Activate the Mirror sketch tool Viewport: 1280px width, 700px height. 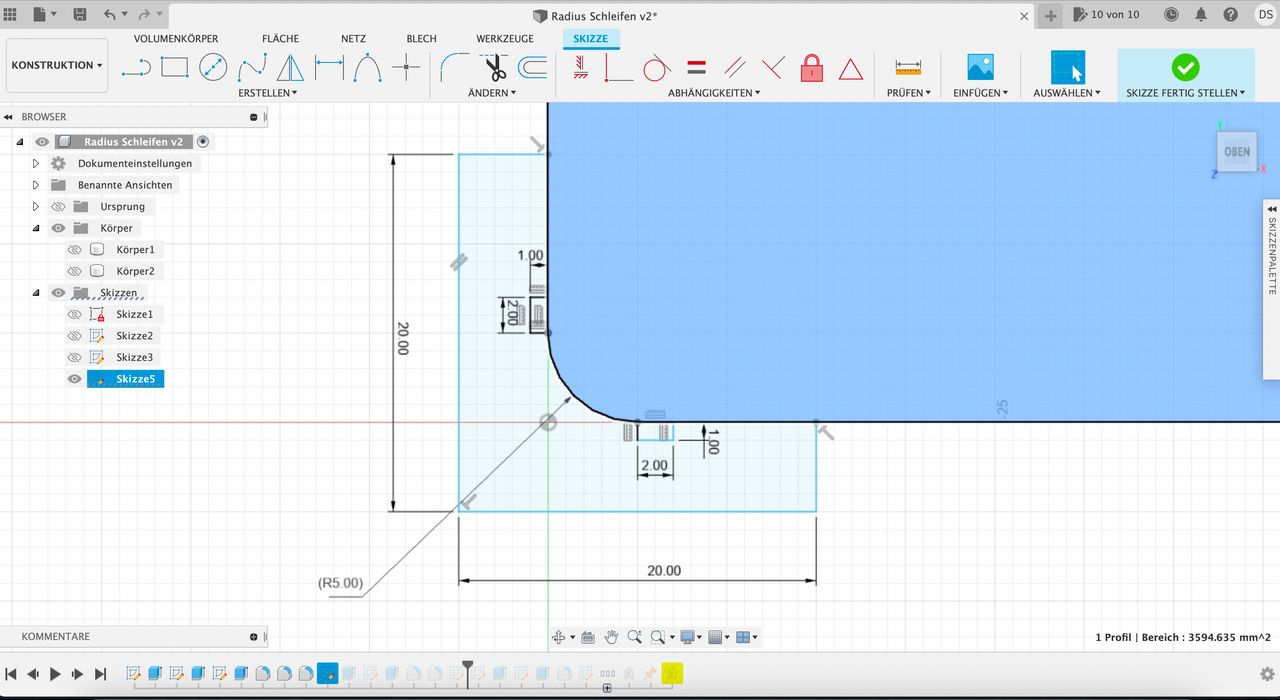pos(290,68)
